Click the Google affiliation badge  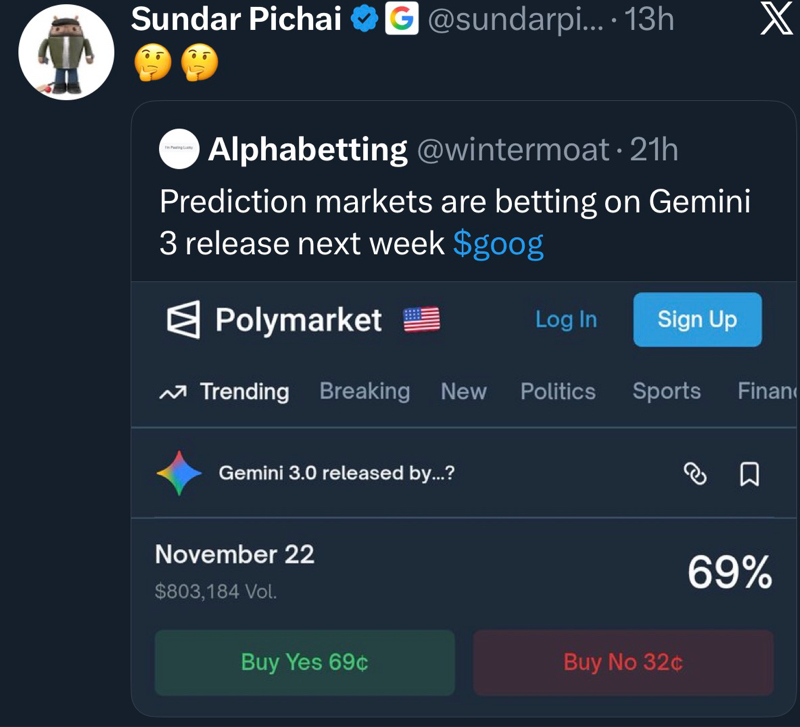point(402,19)
